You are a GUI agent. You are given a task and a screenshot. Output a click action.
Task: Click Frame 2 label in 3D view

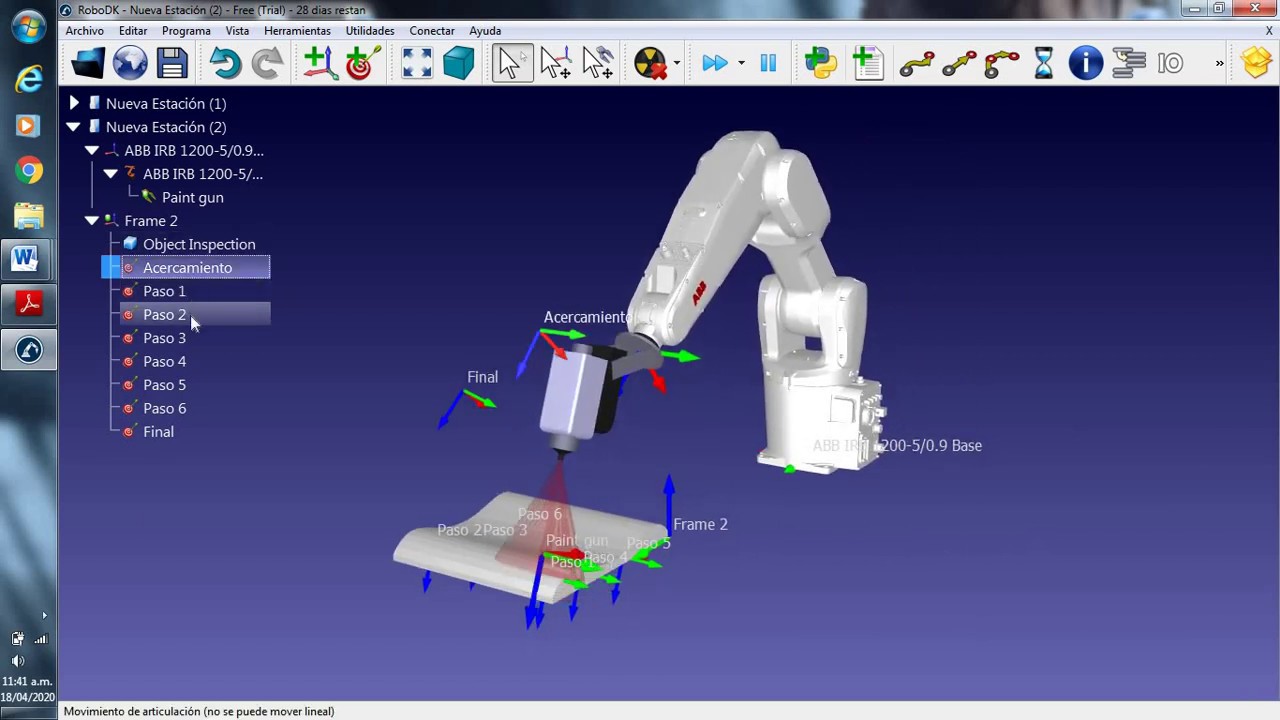tap(700, 524)
